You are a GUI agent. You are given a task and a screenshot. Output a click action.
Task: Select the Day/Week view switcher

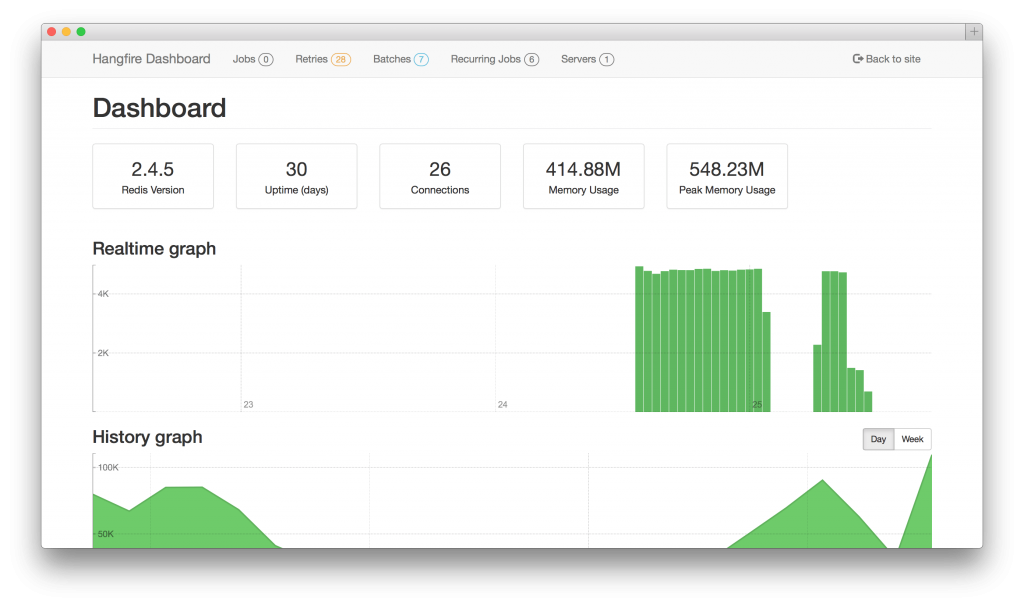coord(895,439)
